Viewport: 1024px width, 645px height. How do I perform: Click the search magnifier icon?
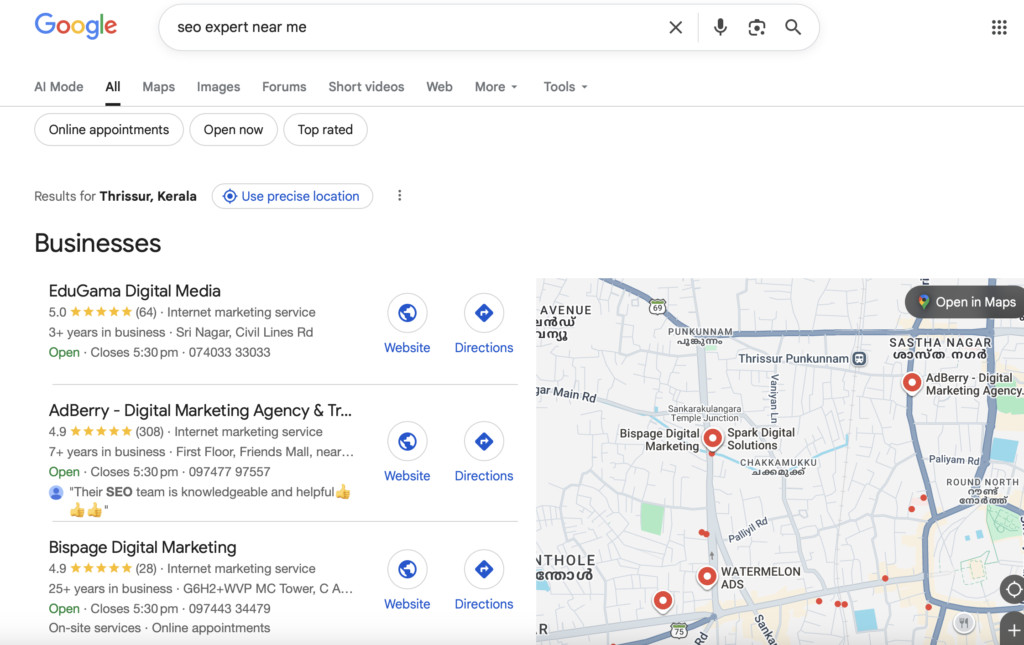(793, 27)
